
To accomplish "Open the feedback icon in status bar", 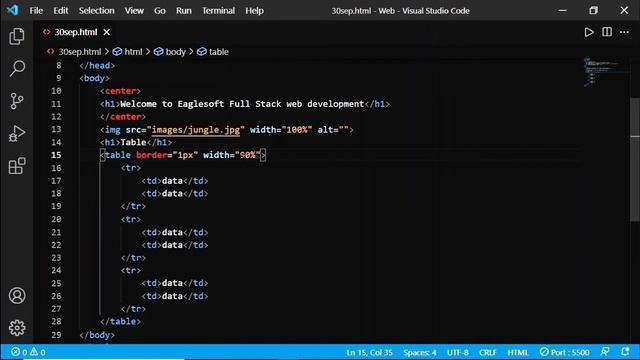I will pos(605,352).
